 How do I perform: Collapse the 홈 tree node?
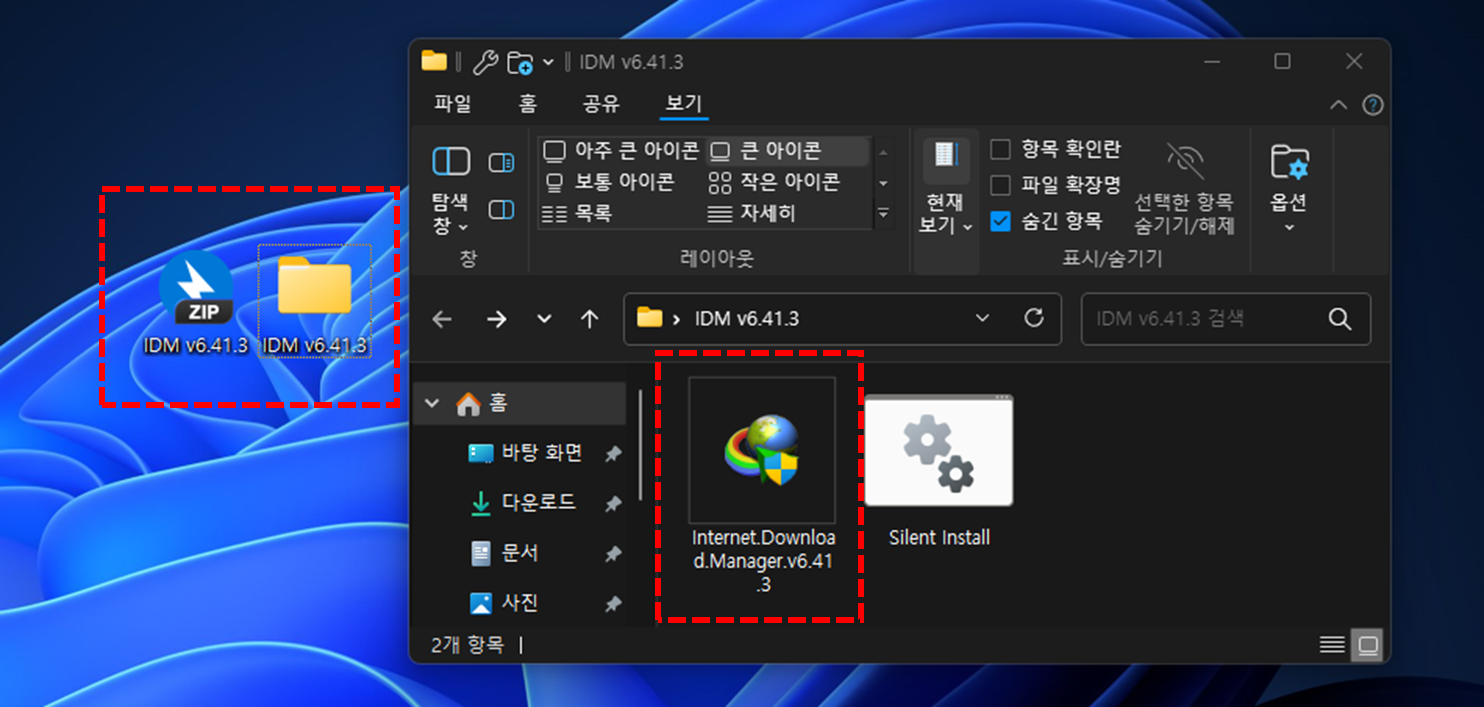coord(432,403)
